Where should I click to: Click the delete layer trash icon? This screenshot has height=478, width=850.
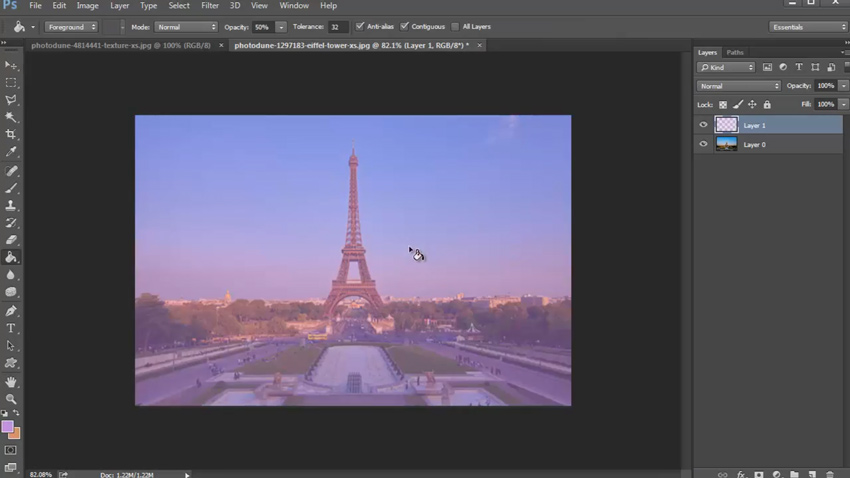830,474
